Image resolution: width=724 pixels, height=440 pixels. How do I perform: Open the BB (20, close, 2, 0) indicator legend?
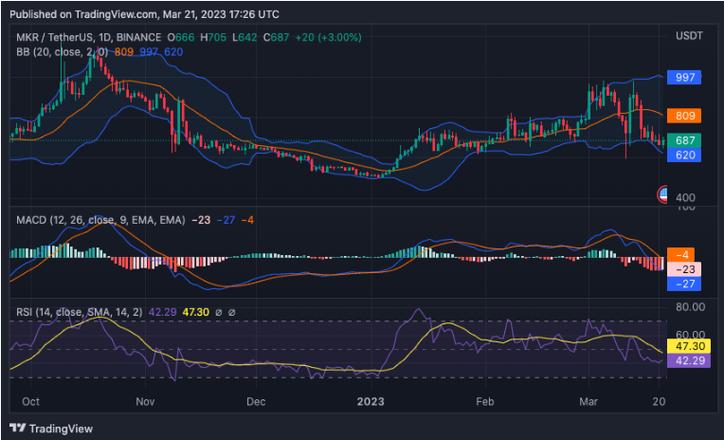[62, 52]
